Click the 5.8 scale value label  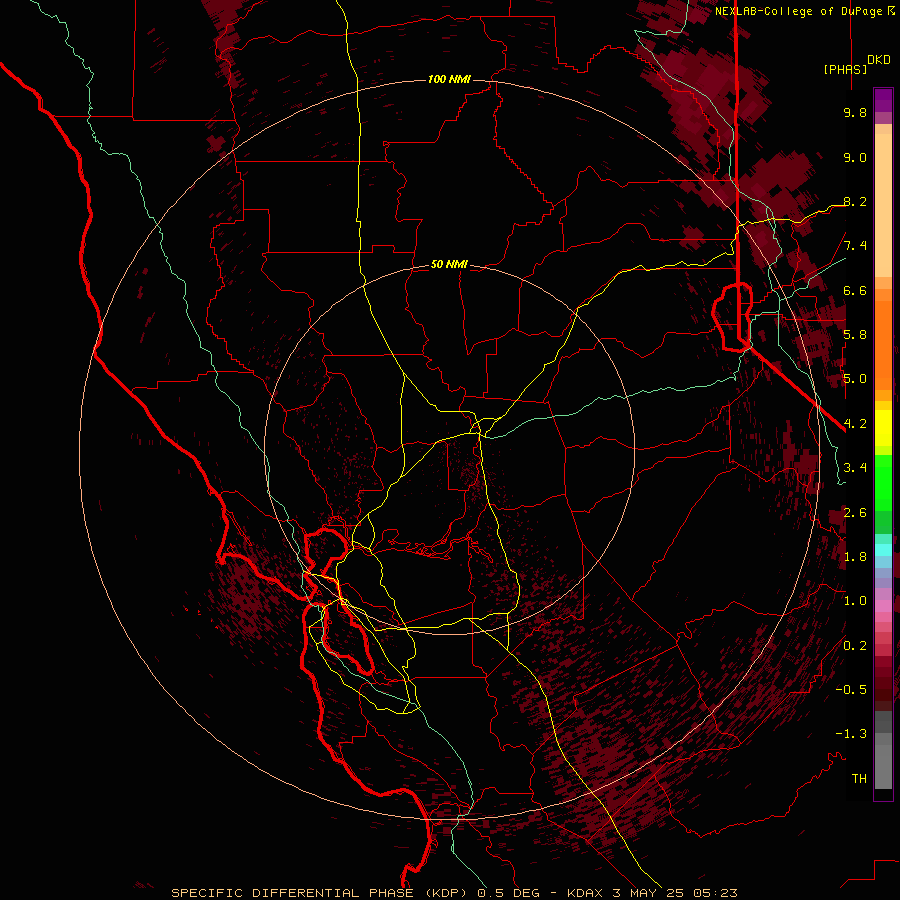coord(855,335)
